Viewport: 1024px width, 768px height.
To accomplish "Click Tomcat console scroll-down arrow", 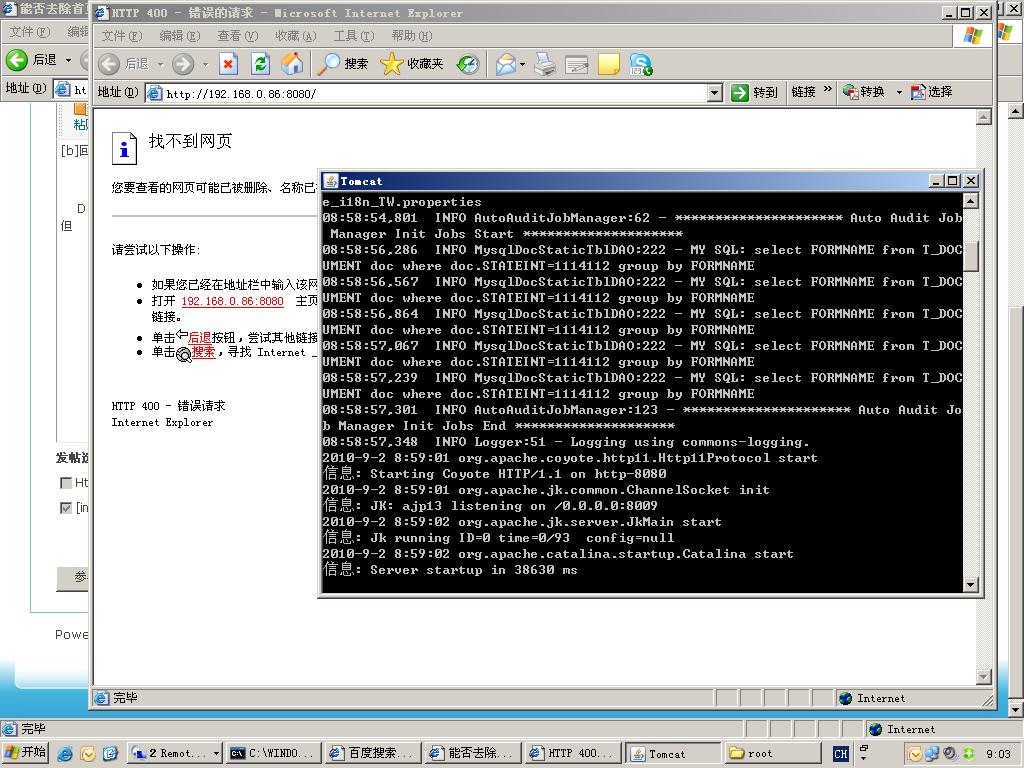I will pos(970,584).
